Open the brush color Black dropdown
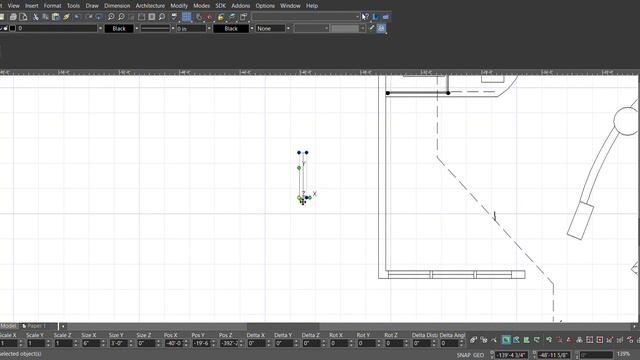 coord(252,29)
